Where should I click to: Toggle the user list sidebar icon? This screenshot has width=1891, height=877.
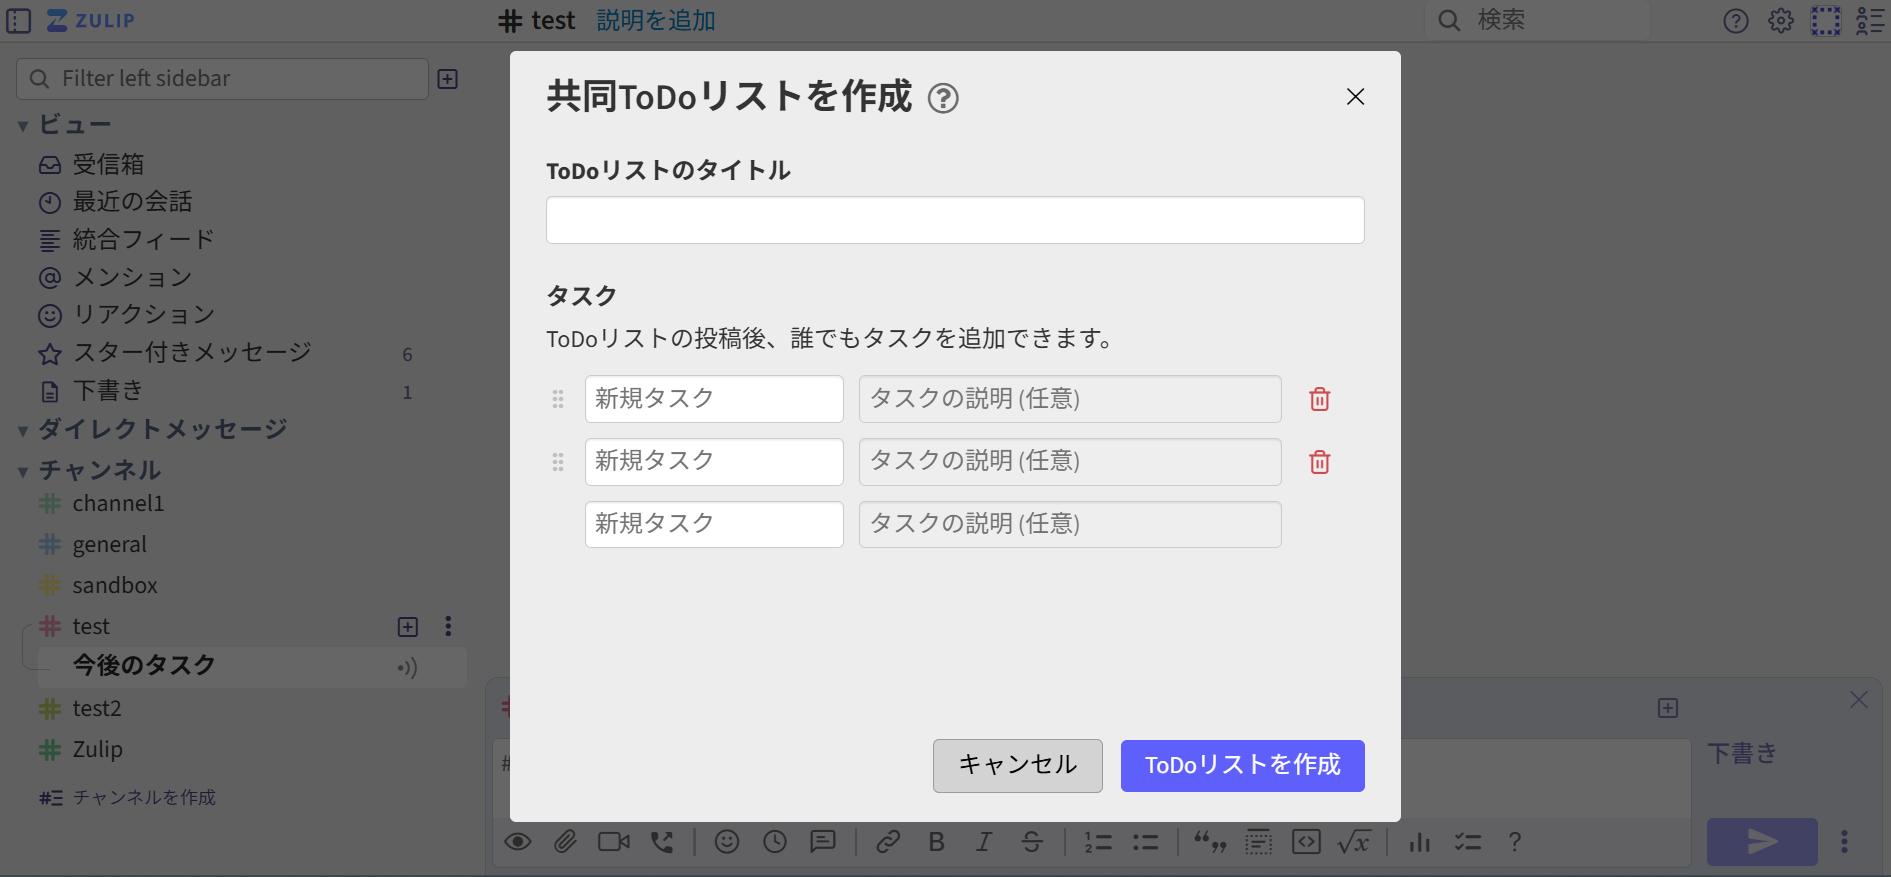click(x=1869, y=21)
